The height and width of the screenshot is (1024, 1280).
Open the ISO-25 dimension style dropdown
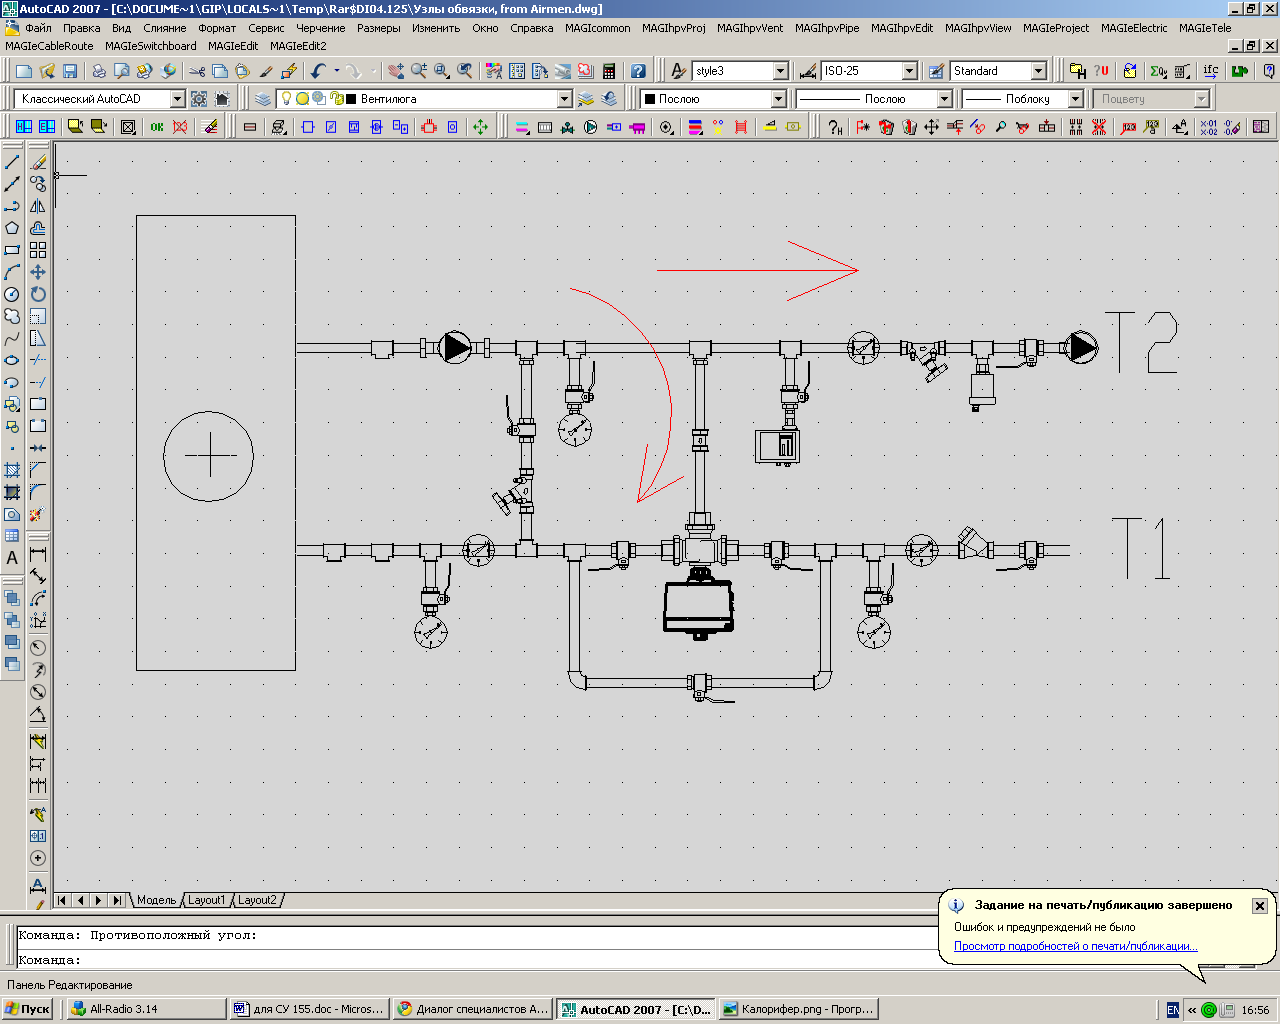pos(909,71)
